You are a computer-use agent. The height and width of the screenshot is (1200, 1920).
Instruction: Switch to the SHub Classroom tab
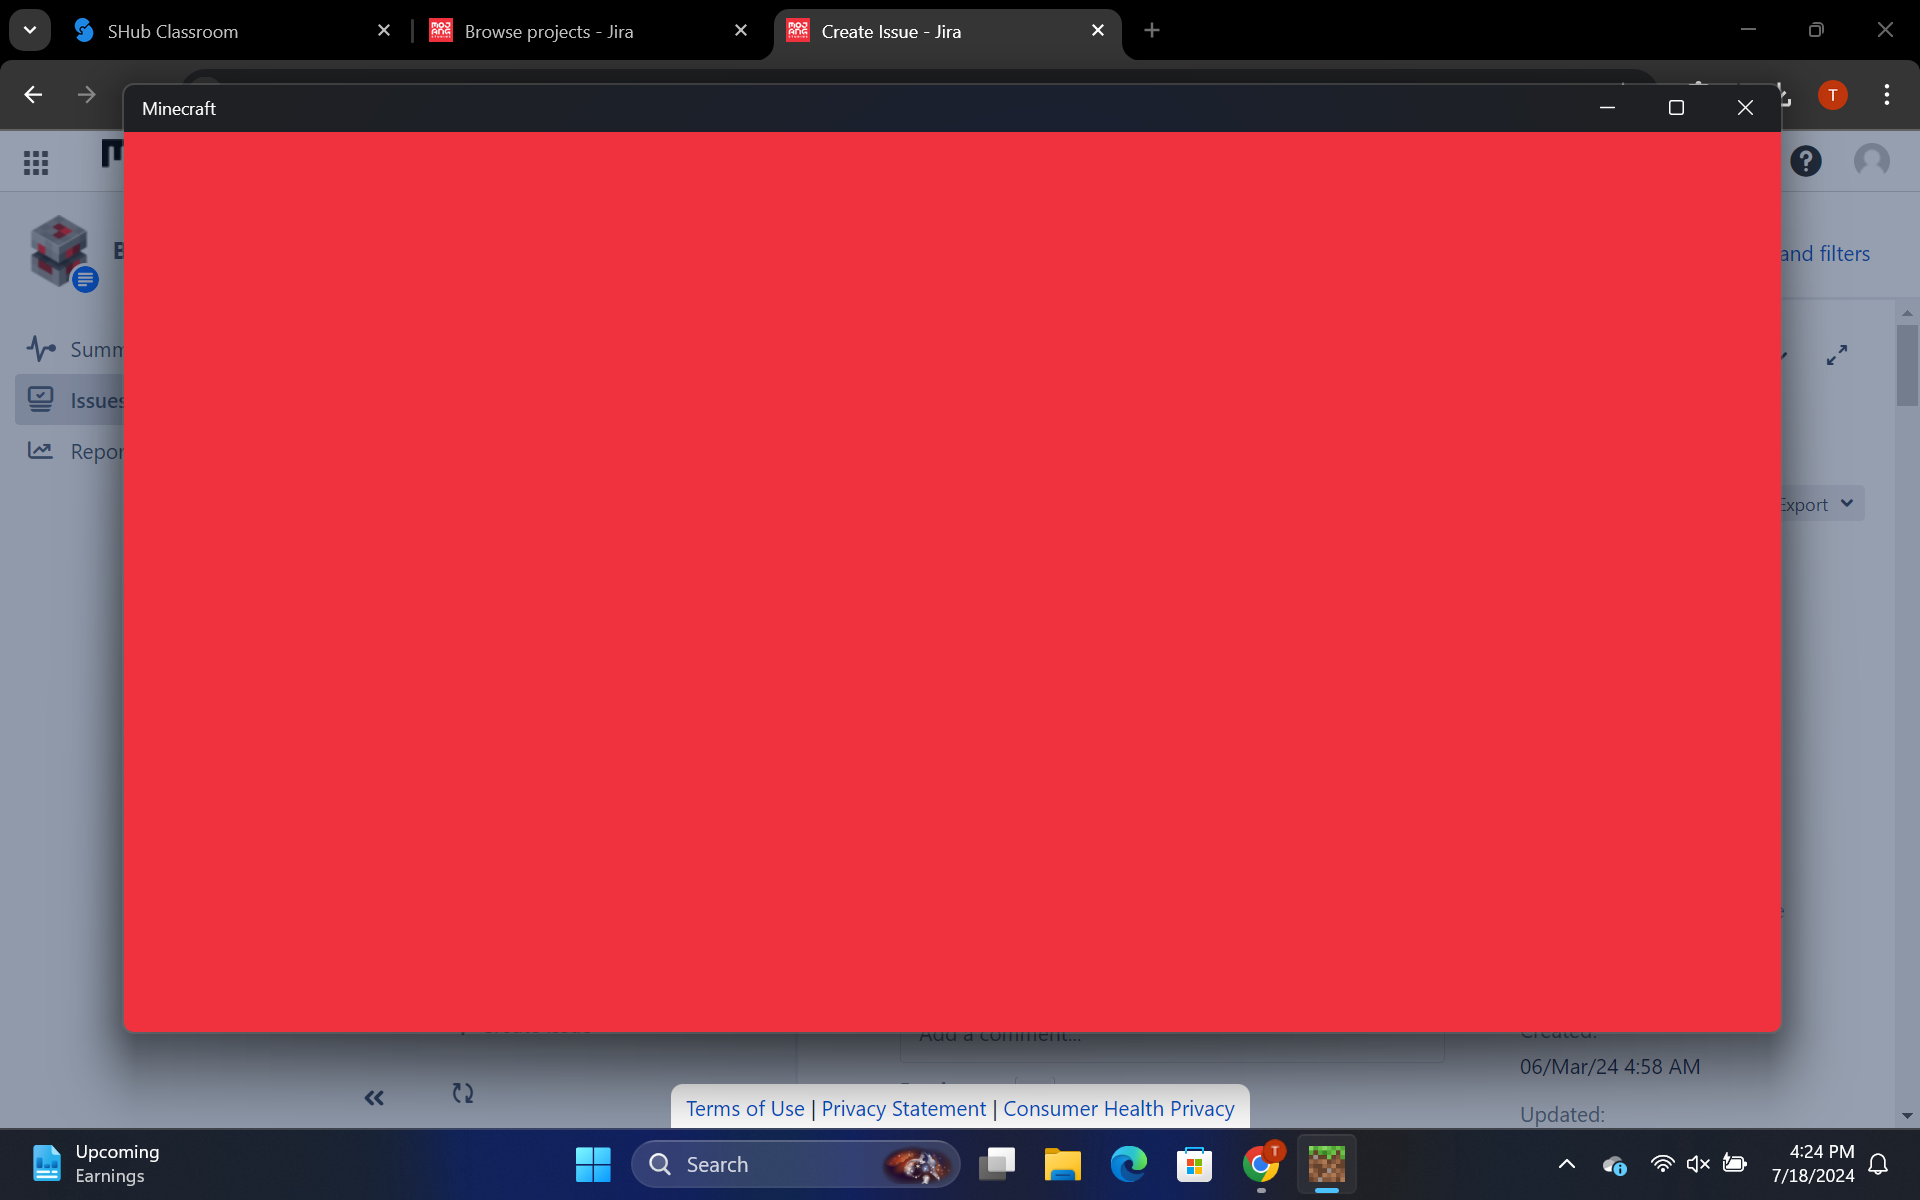click(x=173, y=31)
